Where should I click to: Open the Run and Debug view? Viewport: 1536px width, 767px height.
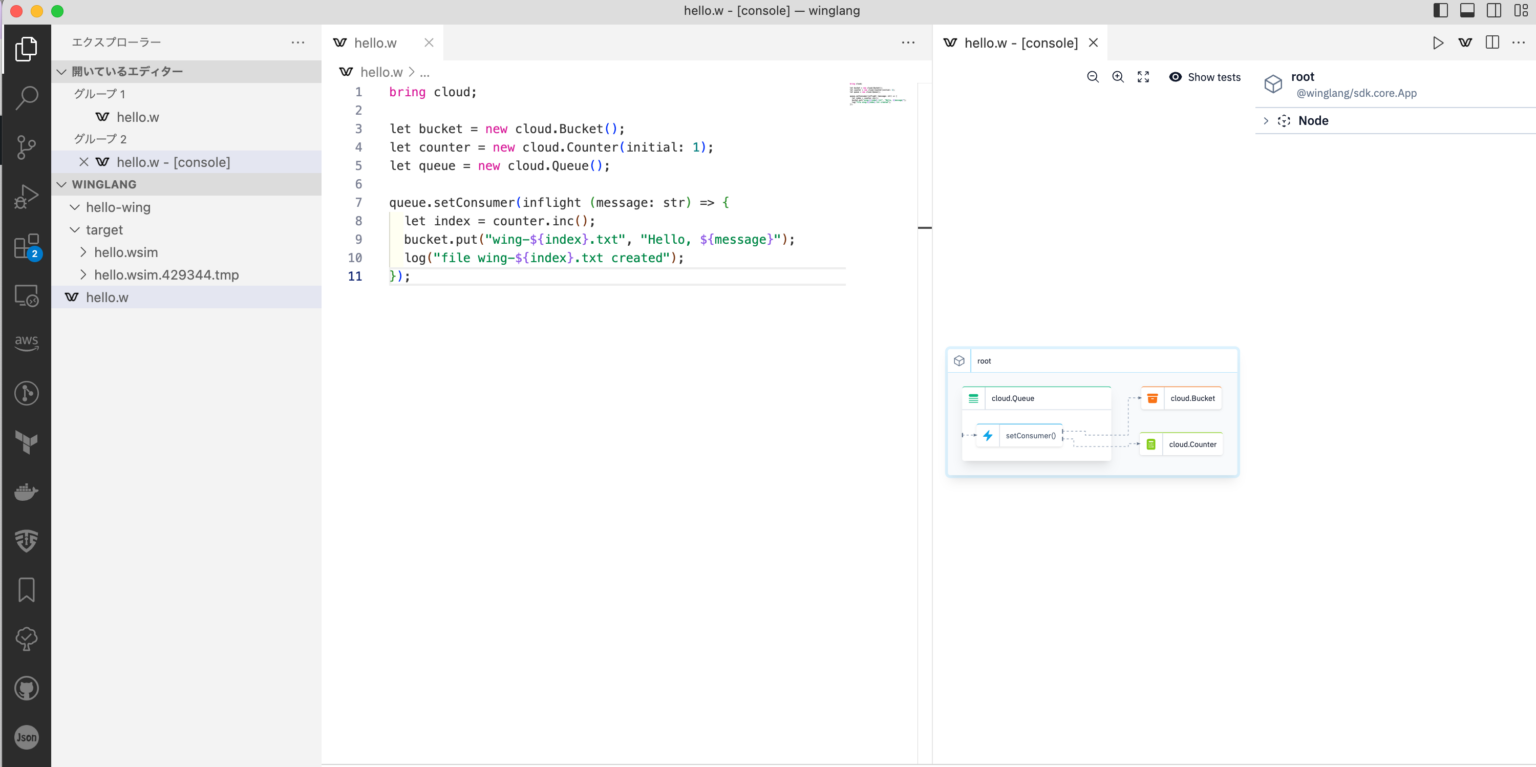(25, 194)
